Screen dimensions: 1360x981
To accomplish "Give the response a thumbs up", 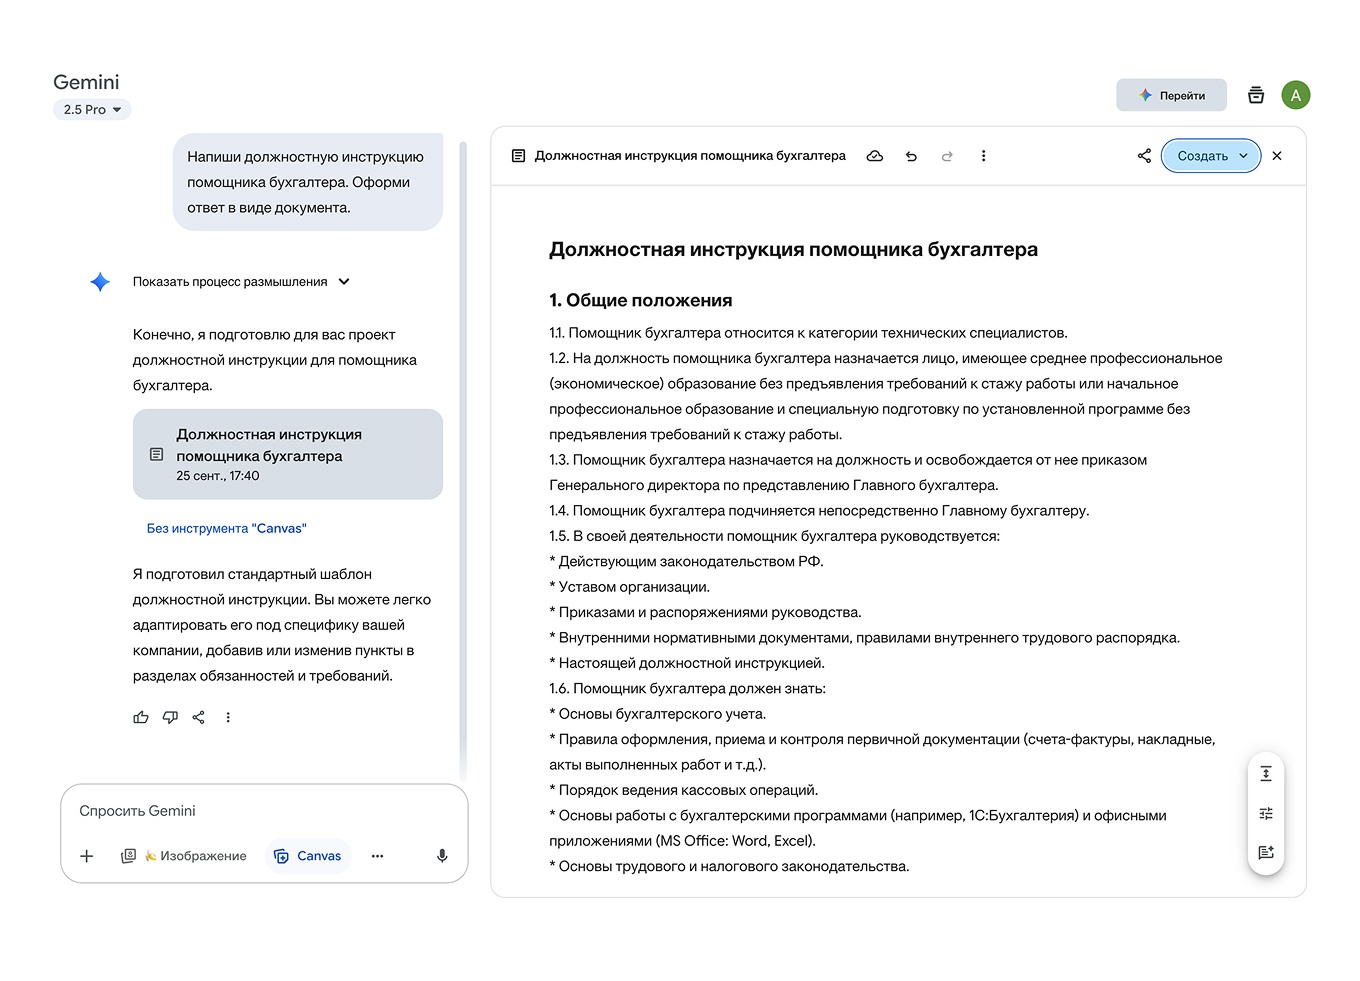I will [141, 717].
